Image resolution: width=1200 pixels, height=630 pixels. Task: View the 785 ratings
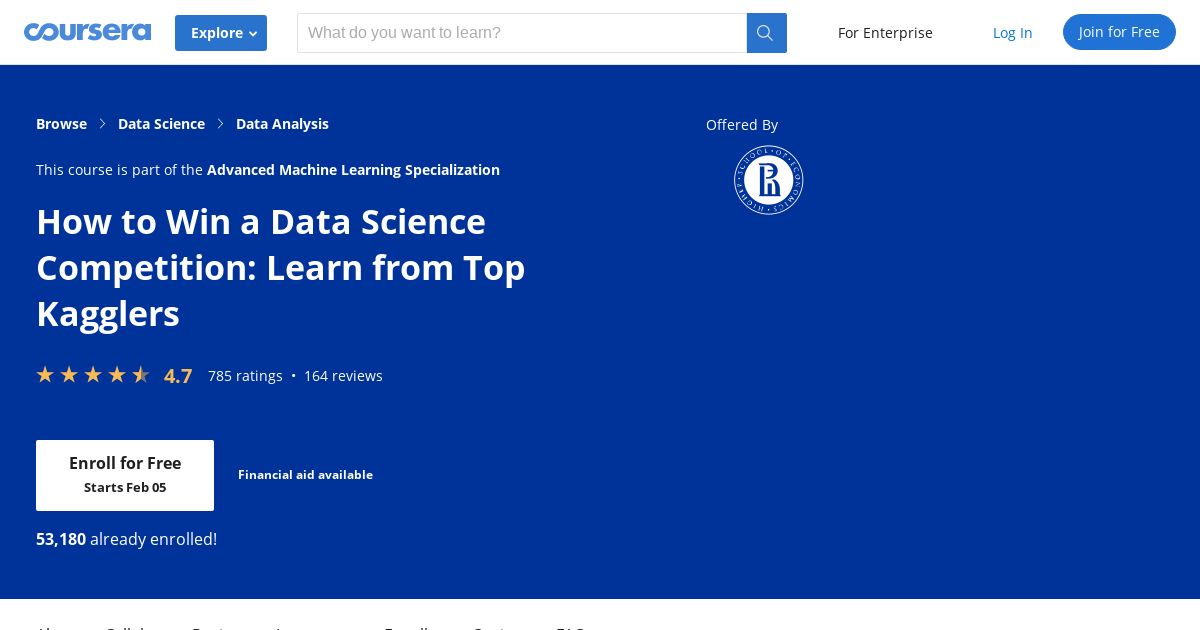point(245,376)
